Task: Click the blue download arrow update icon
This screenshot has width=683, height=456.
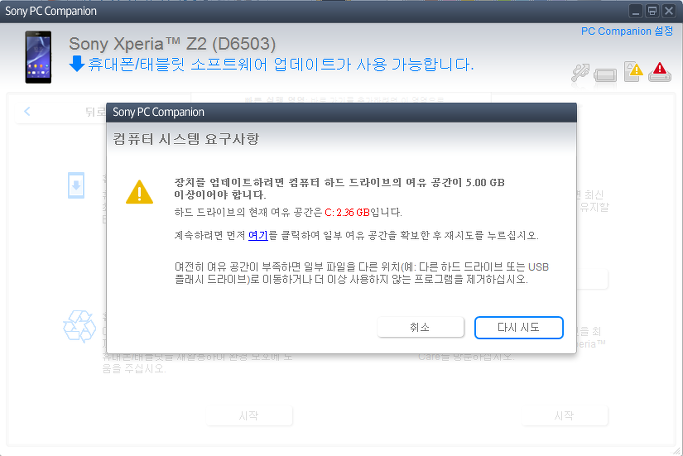Action: point(77,64)
